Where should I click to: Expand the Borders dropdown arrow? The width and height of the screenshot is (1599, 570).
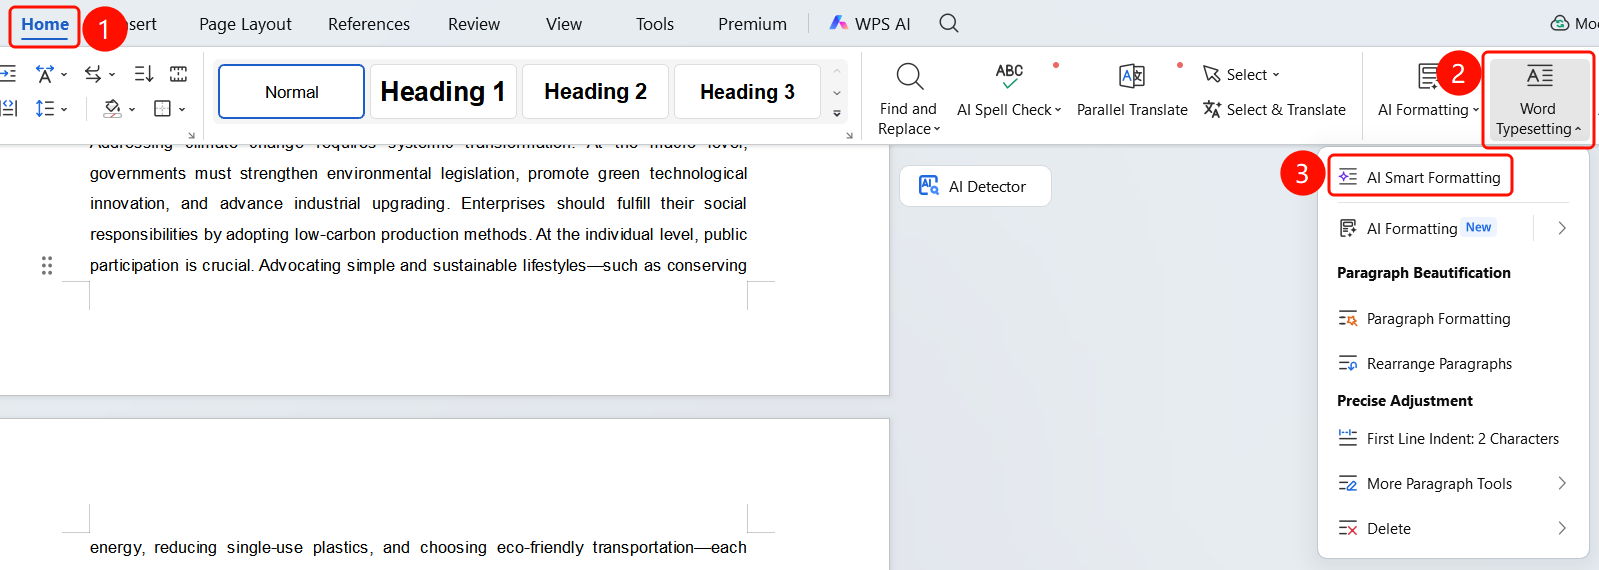182,109
